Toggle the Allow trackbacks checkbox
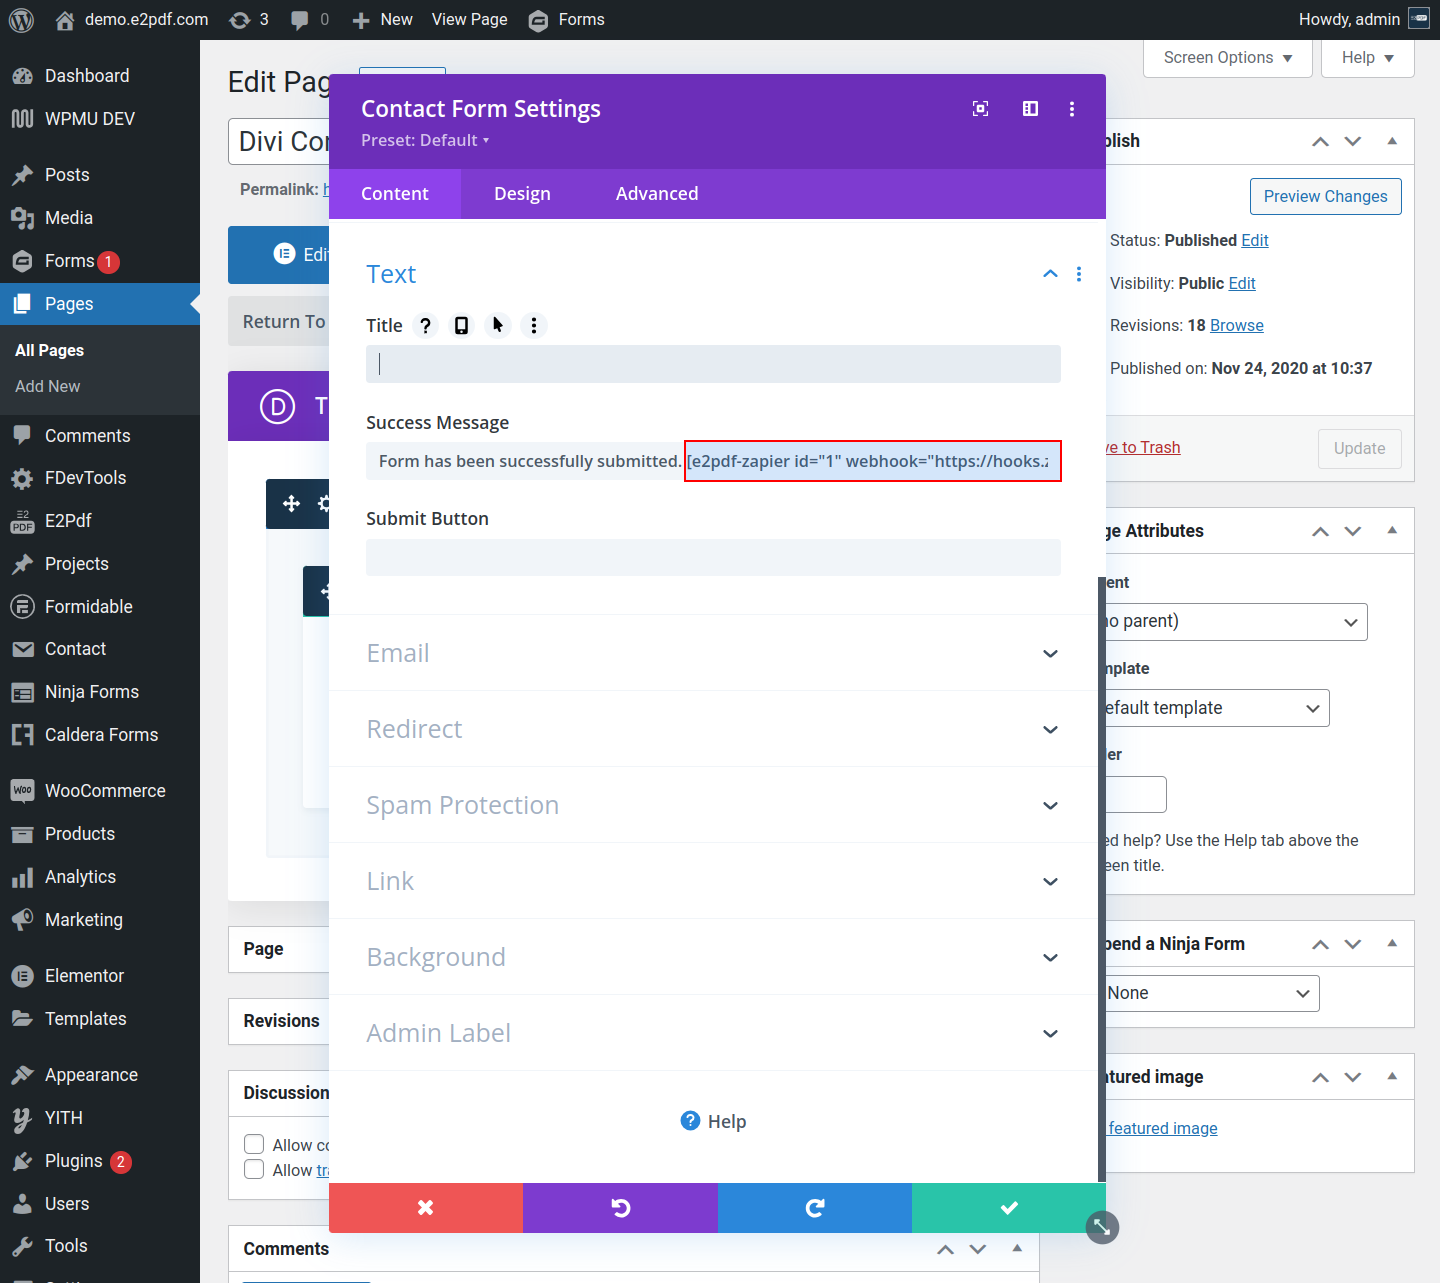This screenshot has width=1440, height=1283. point(255,1169)
